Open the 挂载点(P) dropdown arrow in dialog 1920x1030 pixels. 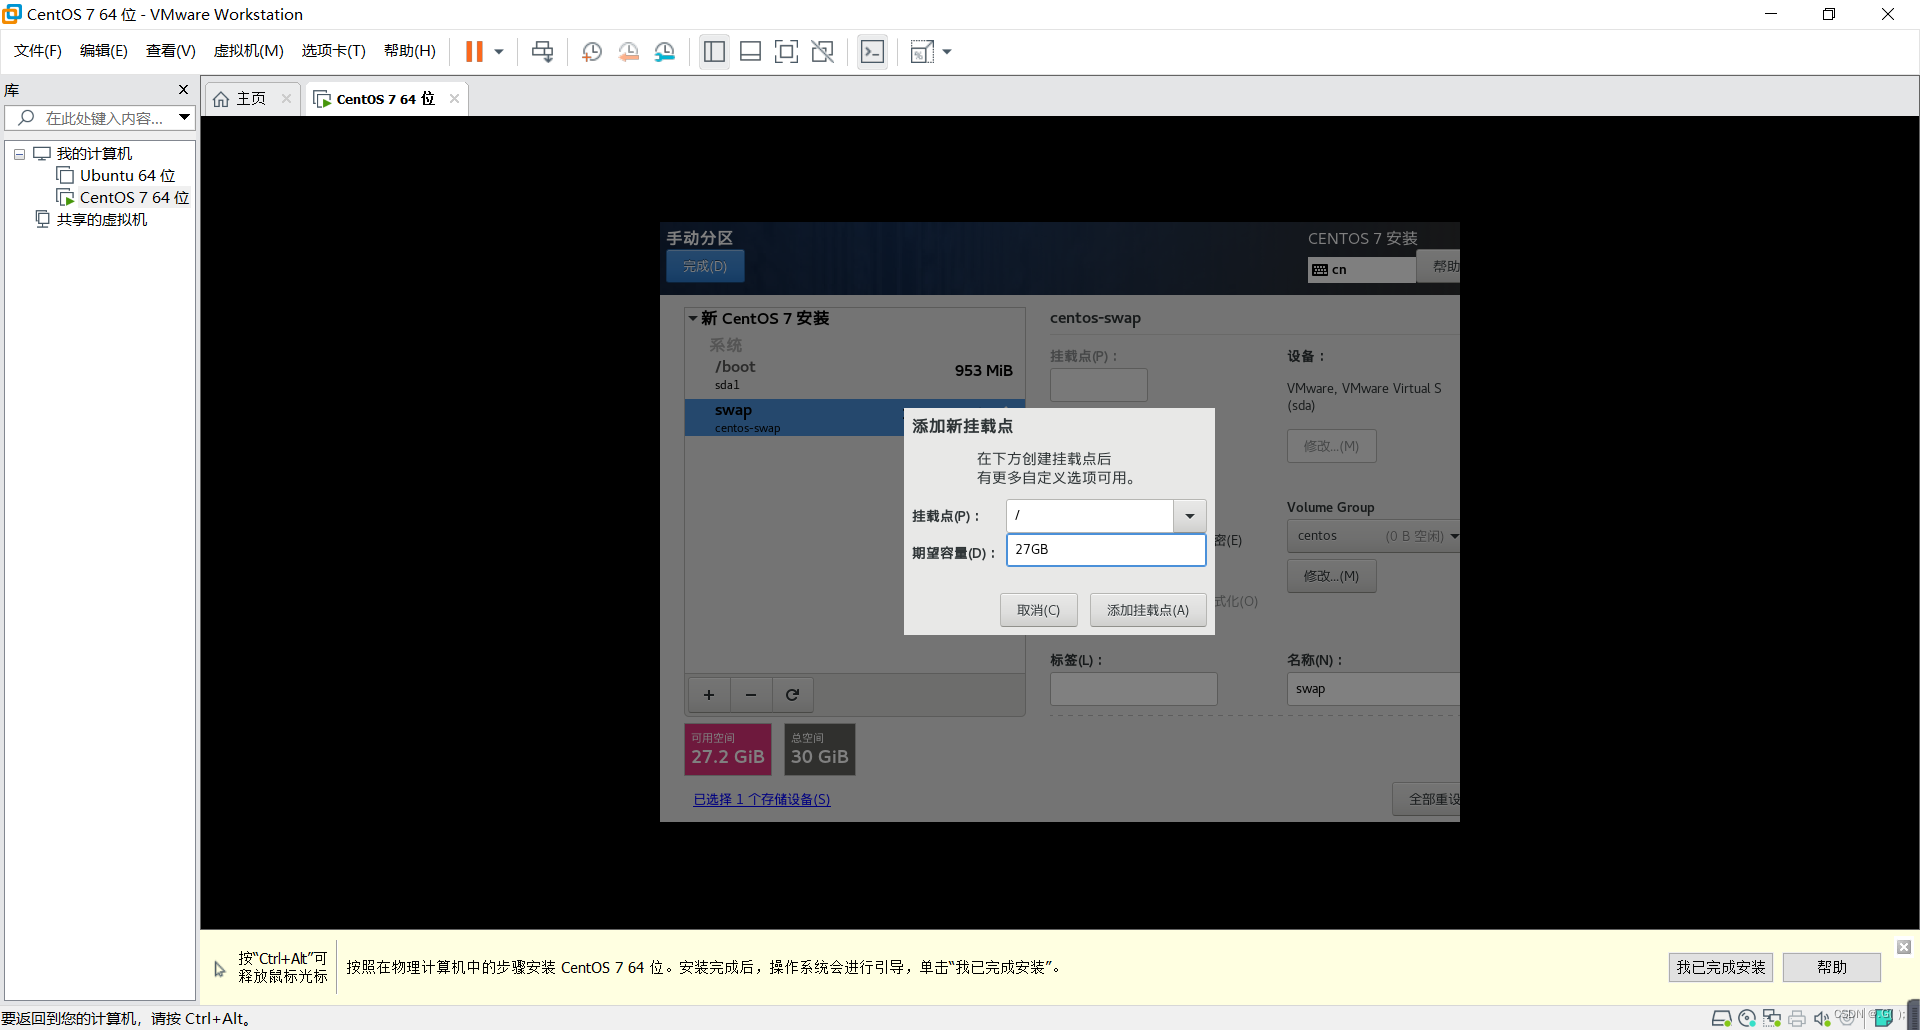click(1189, 516)
